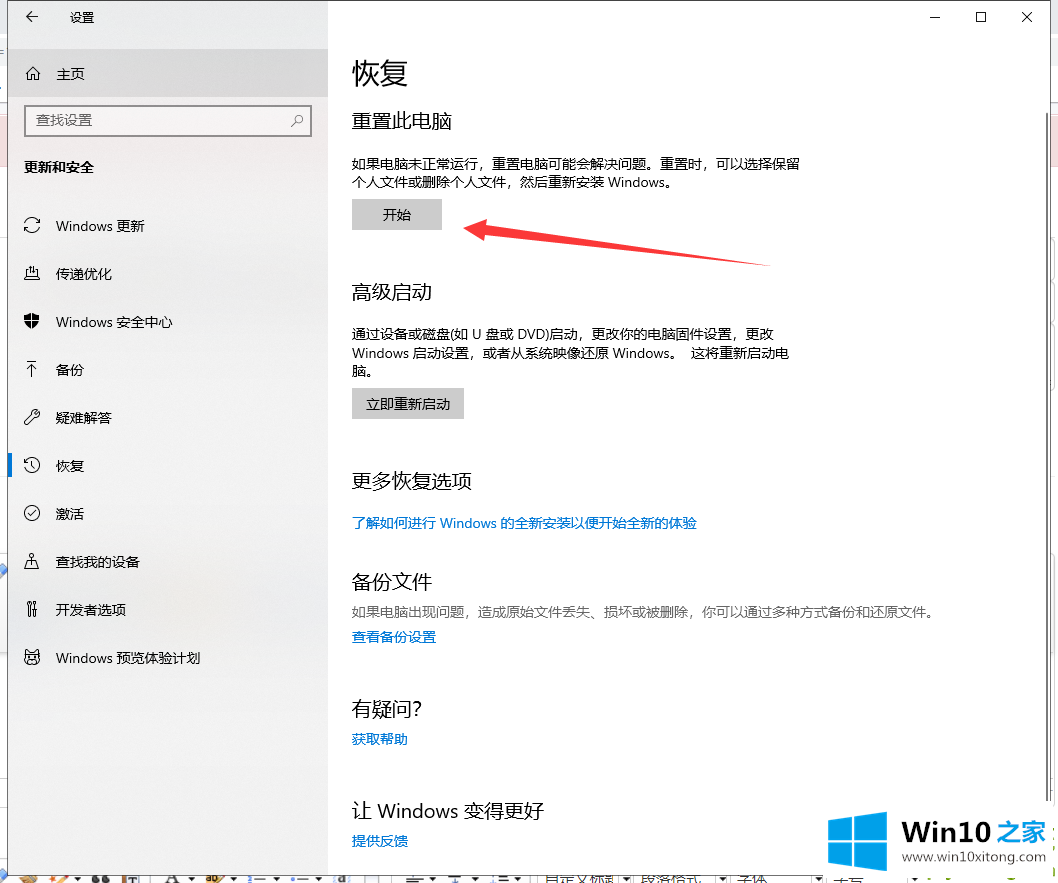This screenshot has width=1058, height=883.
Task: Click the back arrow in Settings
Action: (x=32, y=18)
